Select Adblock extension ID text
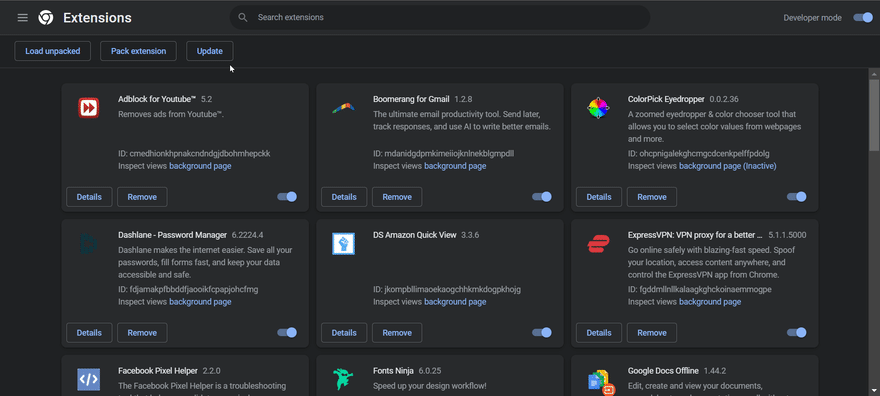880x396 pixels. (194, 153)
